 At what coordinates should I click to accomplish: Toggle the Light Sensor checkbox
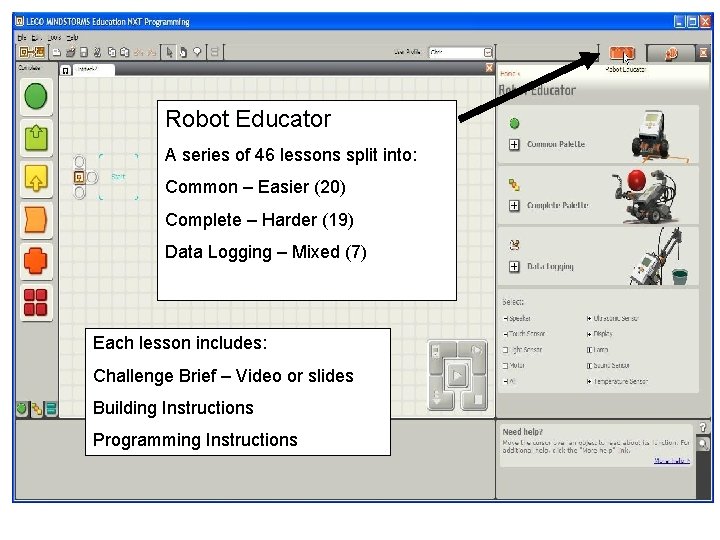tap(506, 350)
